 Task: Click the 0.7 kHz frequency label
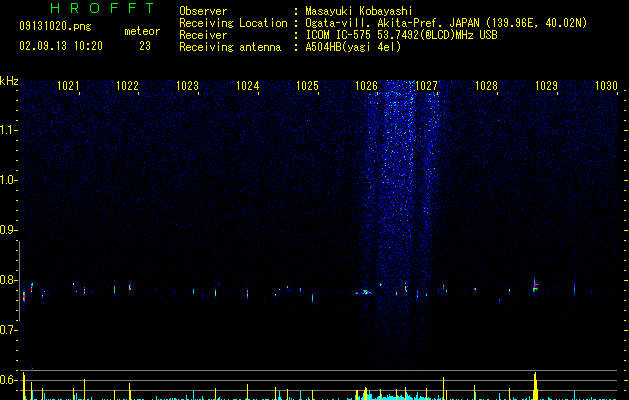pos(8,330)
